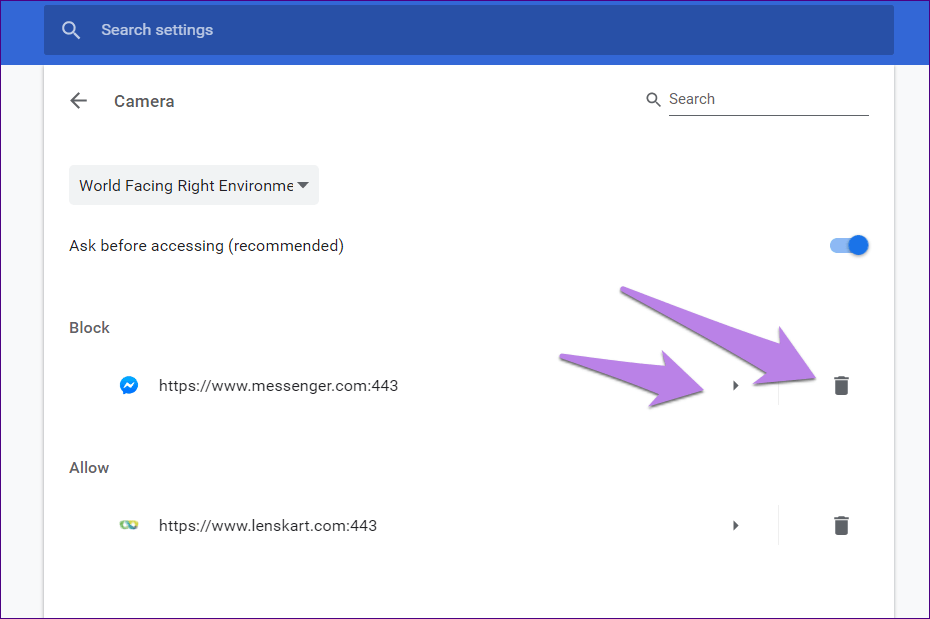Click the small search icon near Camera heading
The width and height of the screenshot is (930, 619).
[x=654, y=100]
